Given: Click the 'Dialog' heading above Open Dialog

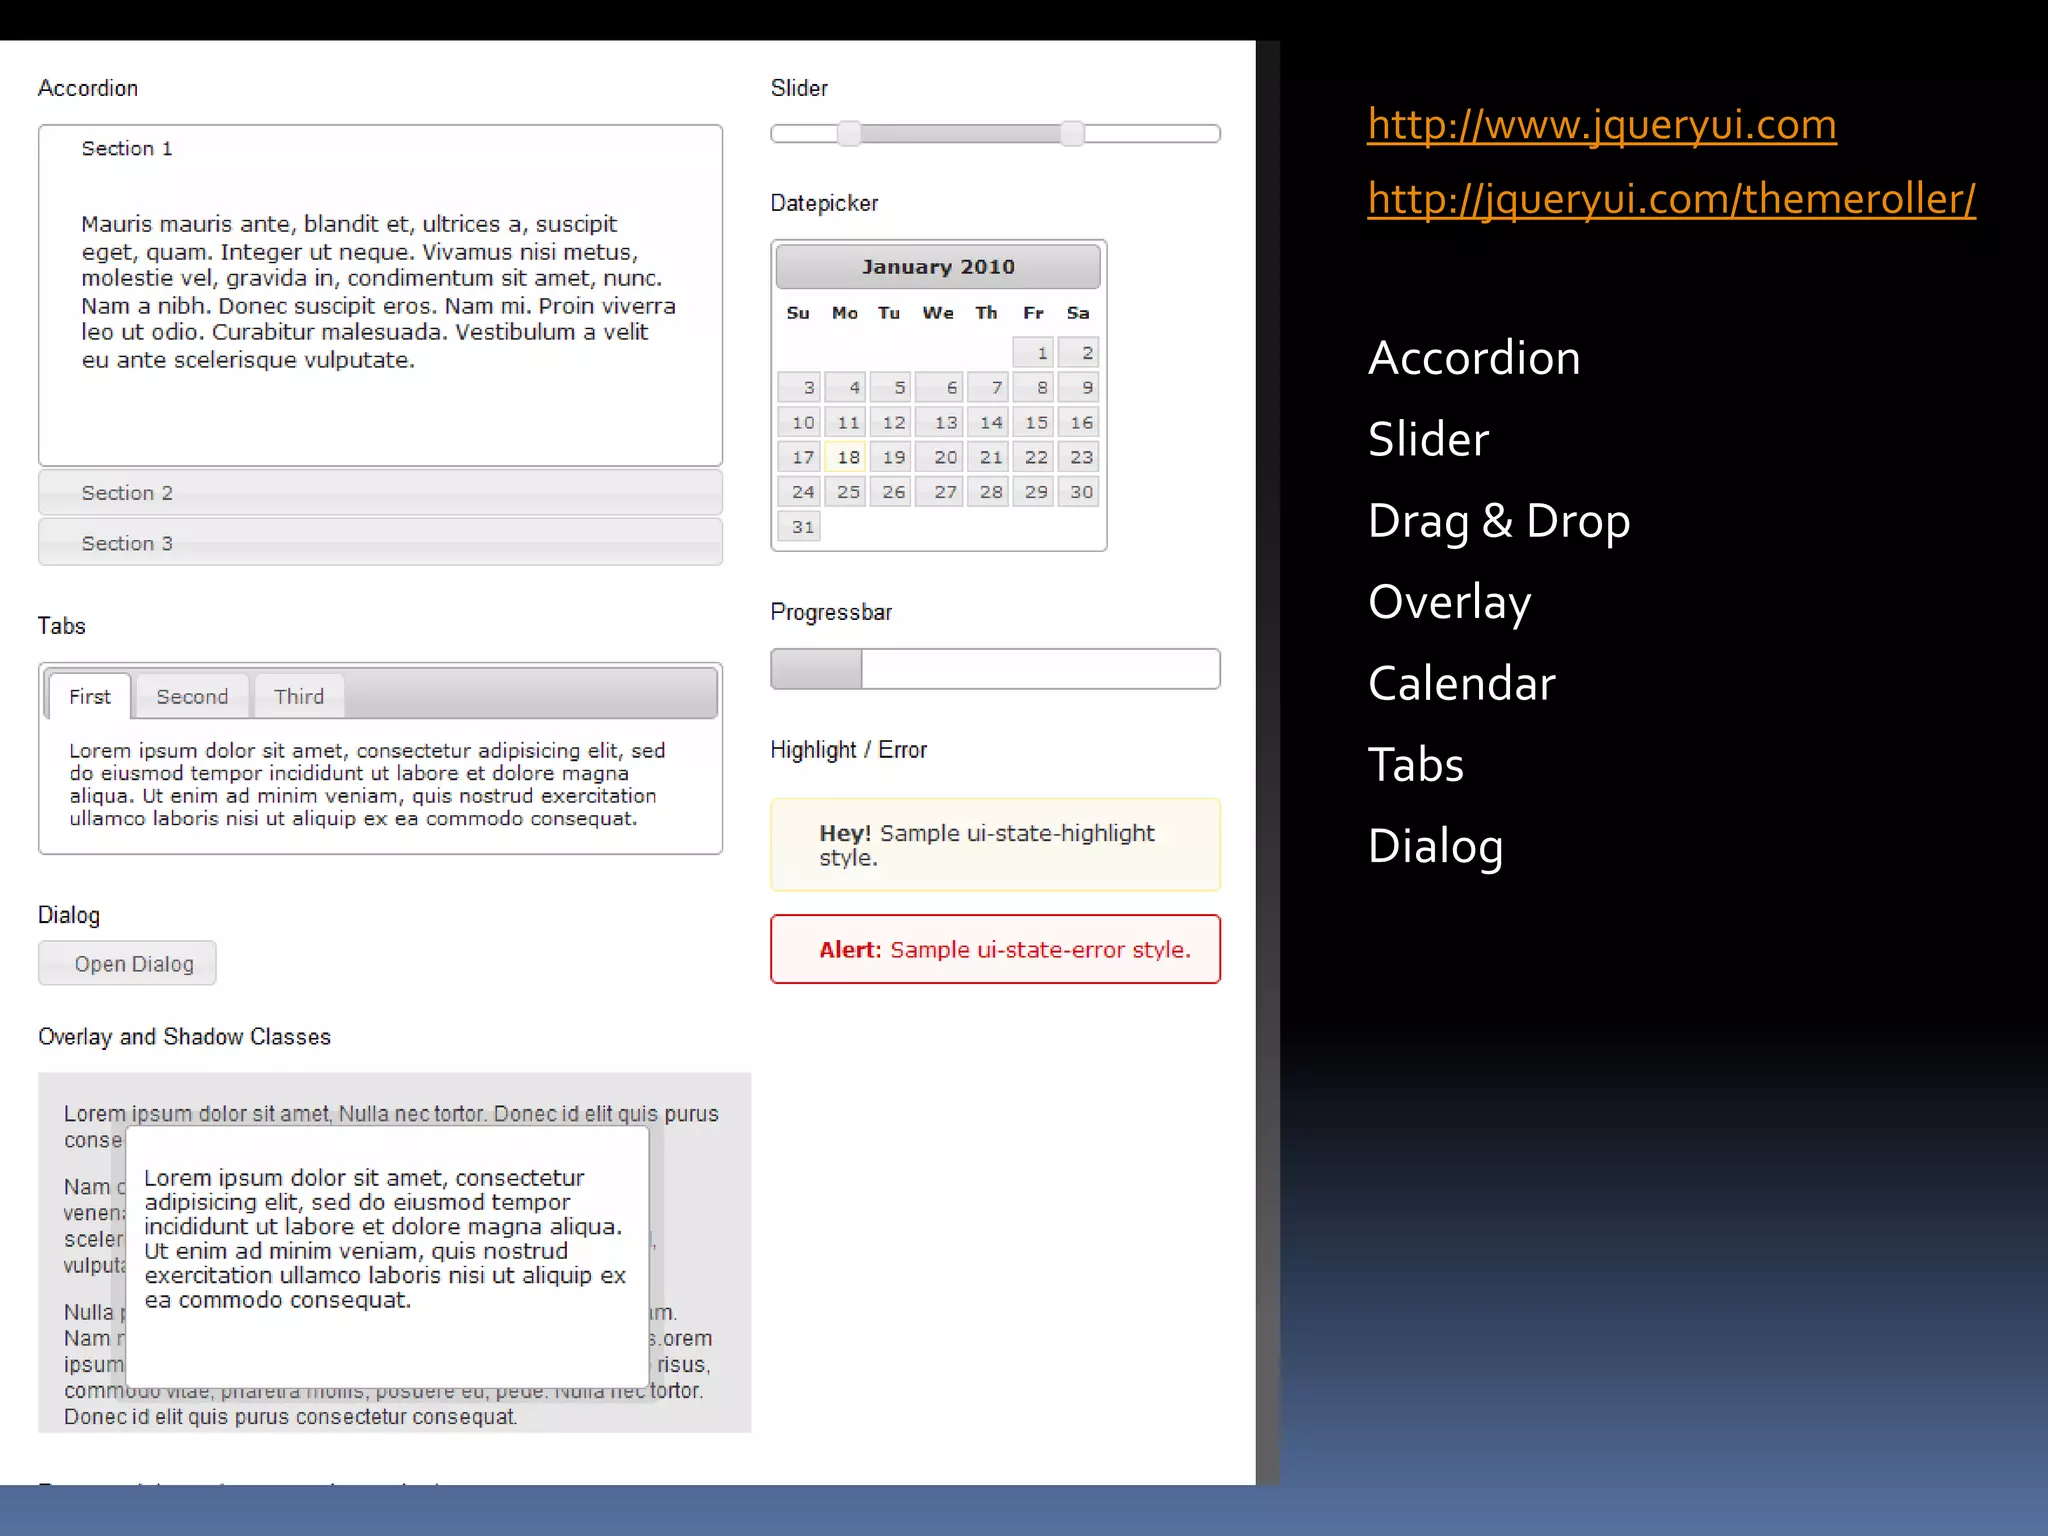Looking at the screenshot, I should tap(69, 915).
